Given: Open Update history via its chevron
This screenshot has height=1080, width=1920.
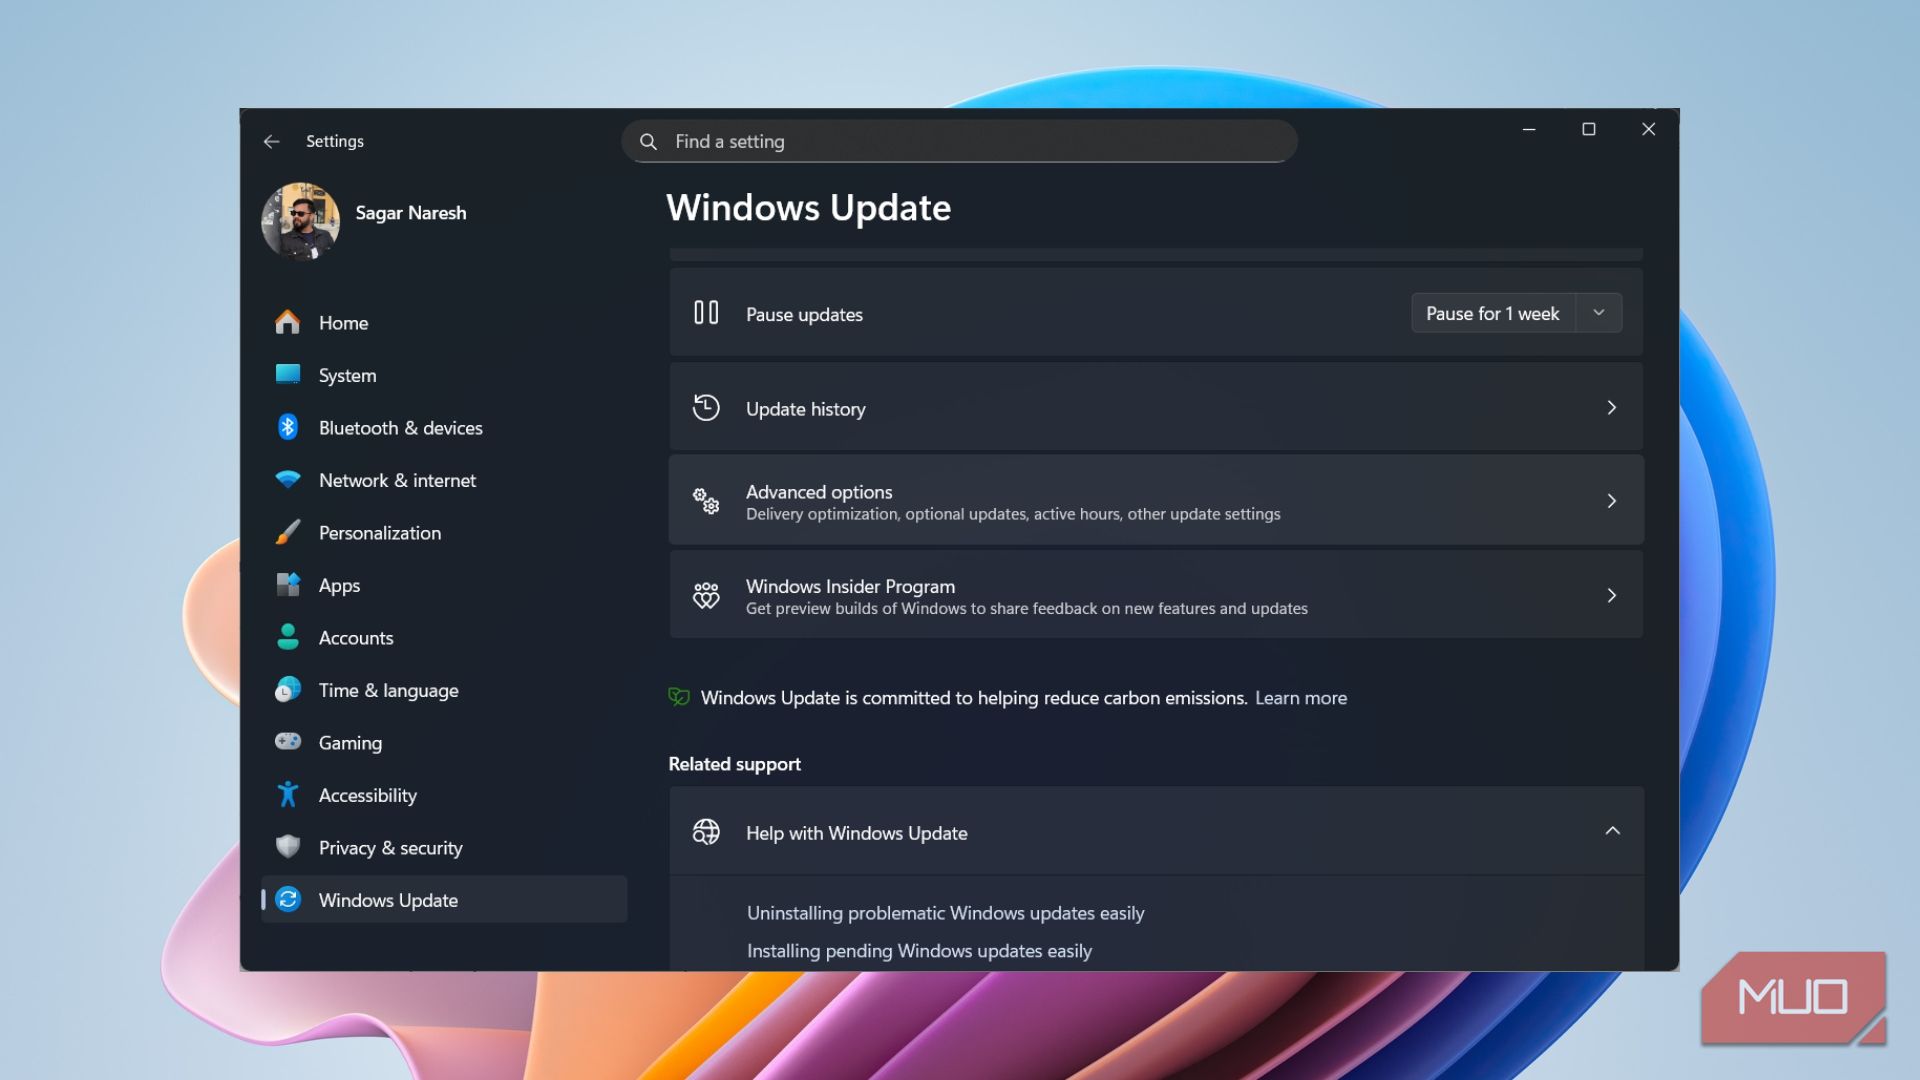Looking at the screenshot, I should tap(1611, 408).
